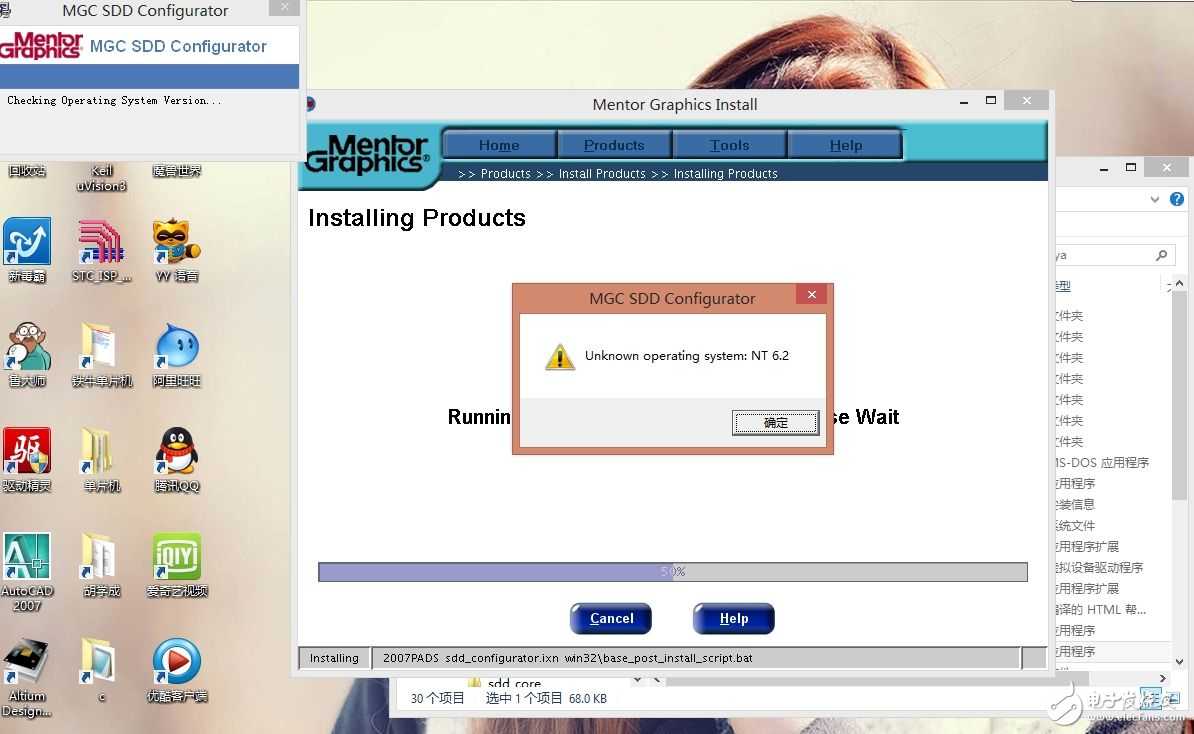Open the 单片机 folder shortcut
The height and width of the screenshot is (734, 1194).
pos(101,459)
